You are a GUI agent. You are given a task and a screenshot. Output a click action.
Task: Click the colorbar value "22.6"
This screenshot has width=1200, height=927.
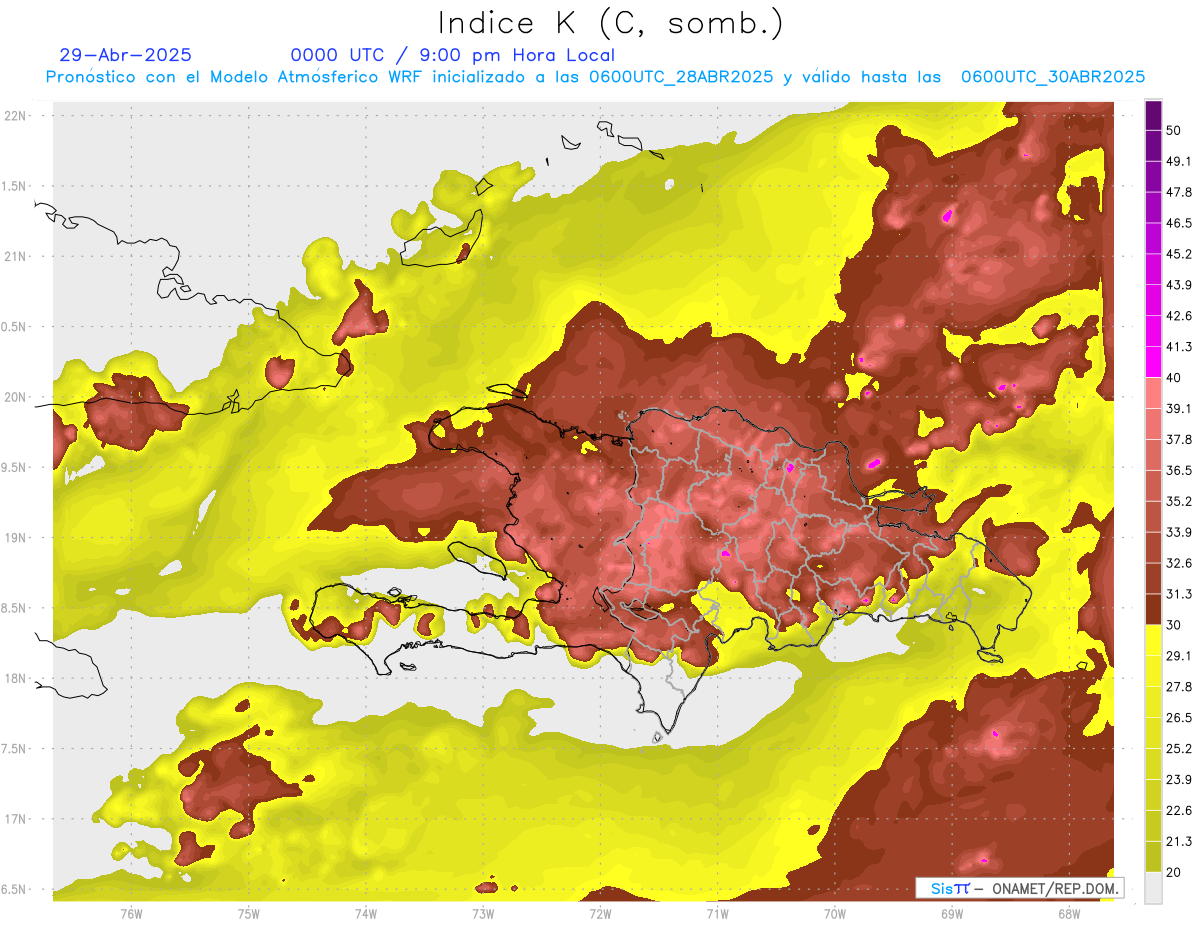coord(1178,810)
